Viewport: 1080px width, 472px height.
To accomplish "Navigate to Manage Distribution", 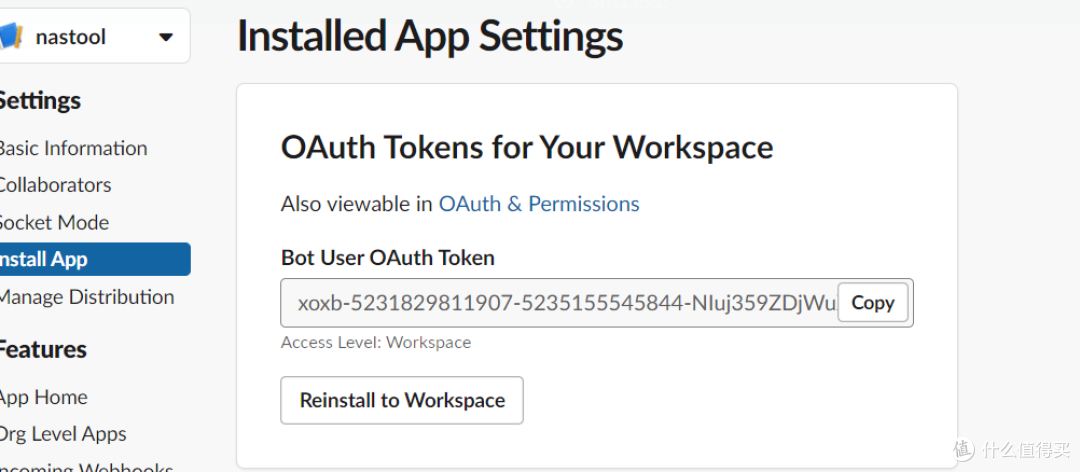I will [x=86, y=297].
